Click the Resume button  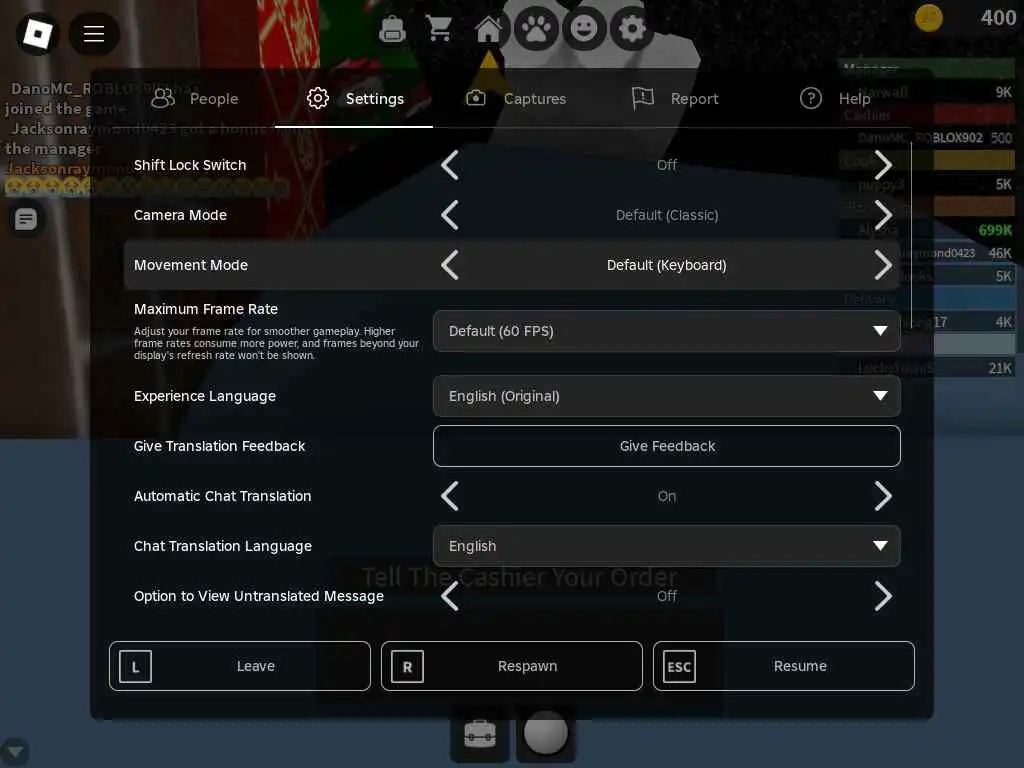tap(784, 666)
